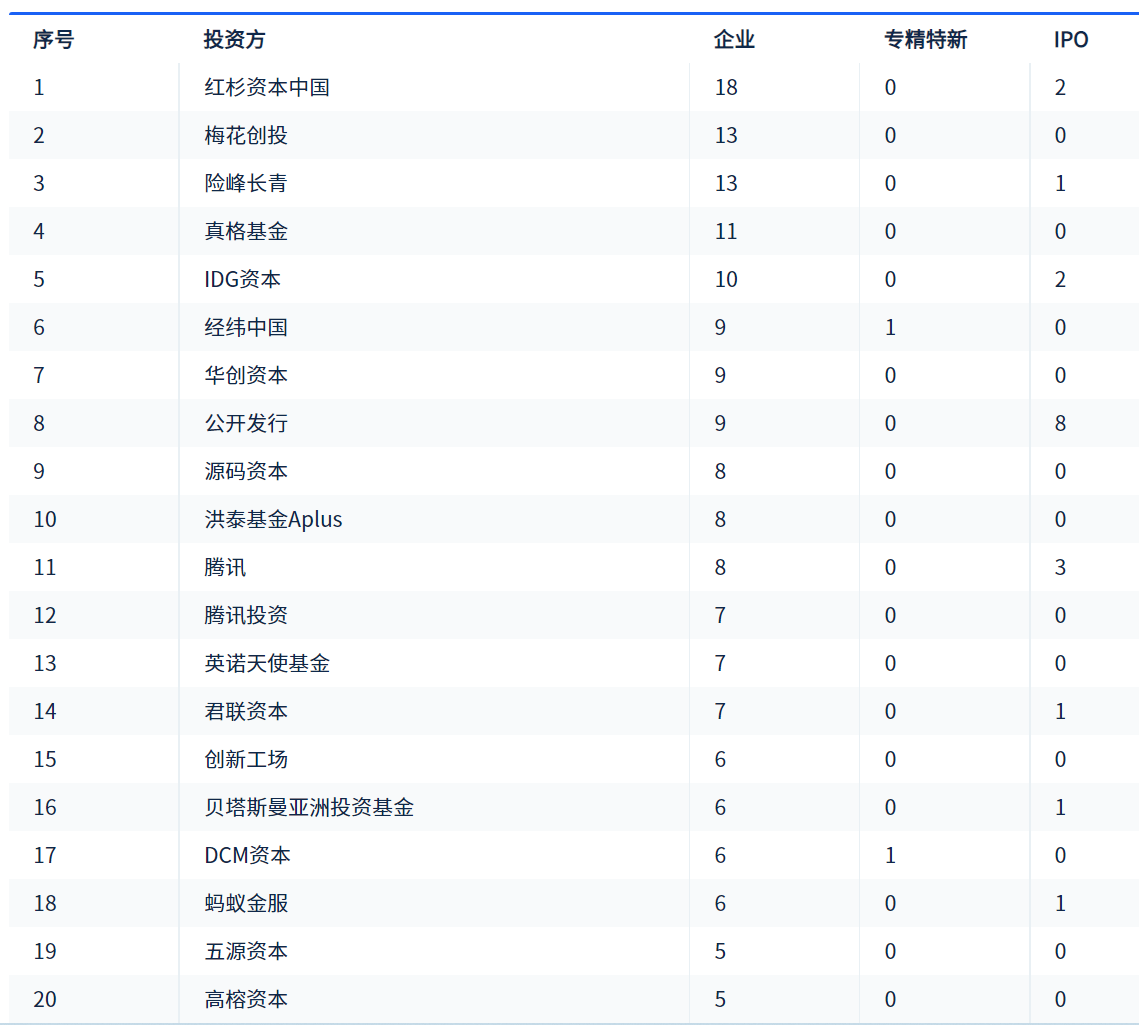Click IPO value 1 for 贝塔斯曼亚洲投资基金
Image resolution: width=1139 pixels, height=1025 pixels.
(1061, 807)
